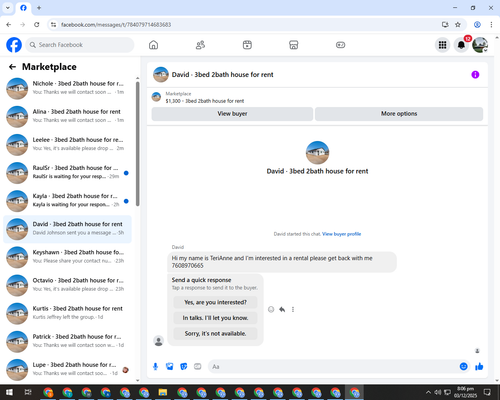Open conversation information purple icon
Image resolution: width=500 pixels, height=400 pixels.
475,75
